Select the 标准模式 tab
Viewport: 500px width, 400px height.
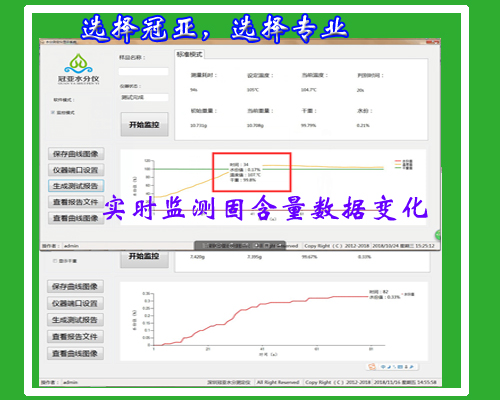coord(189,54)
